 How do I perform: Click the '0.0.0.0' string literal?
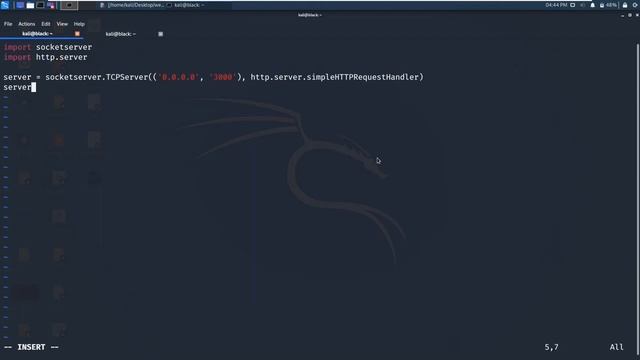click(x=178, y=77)
